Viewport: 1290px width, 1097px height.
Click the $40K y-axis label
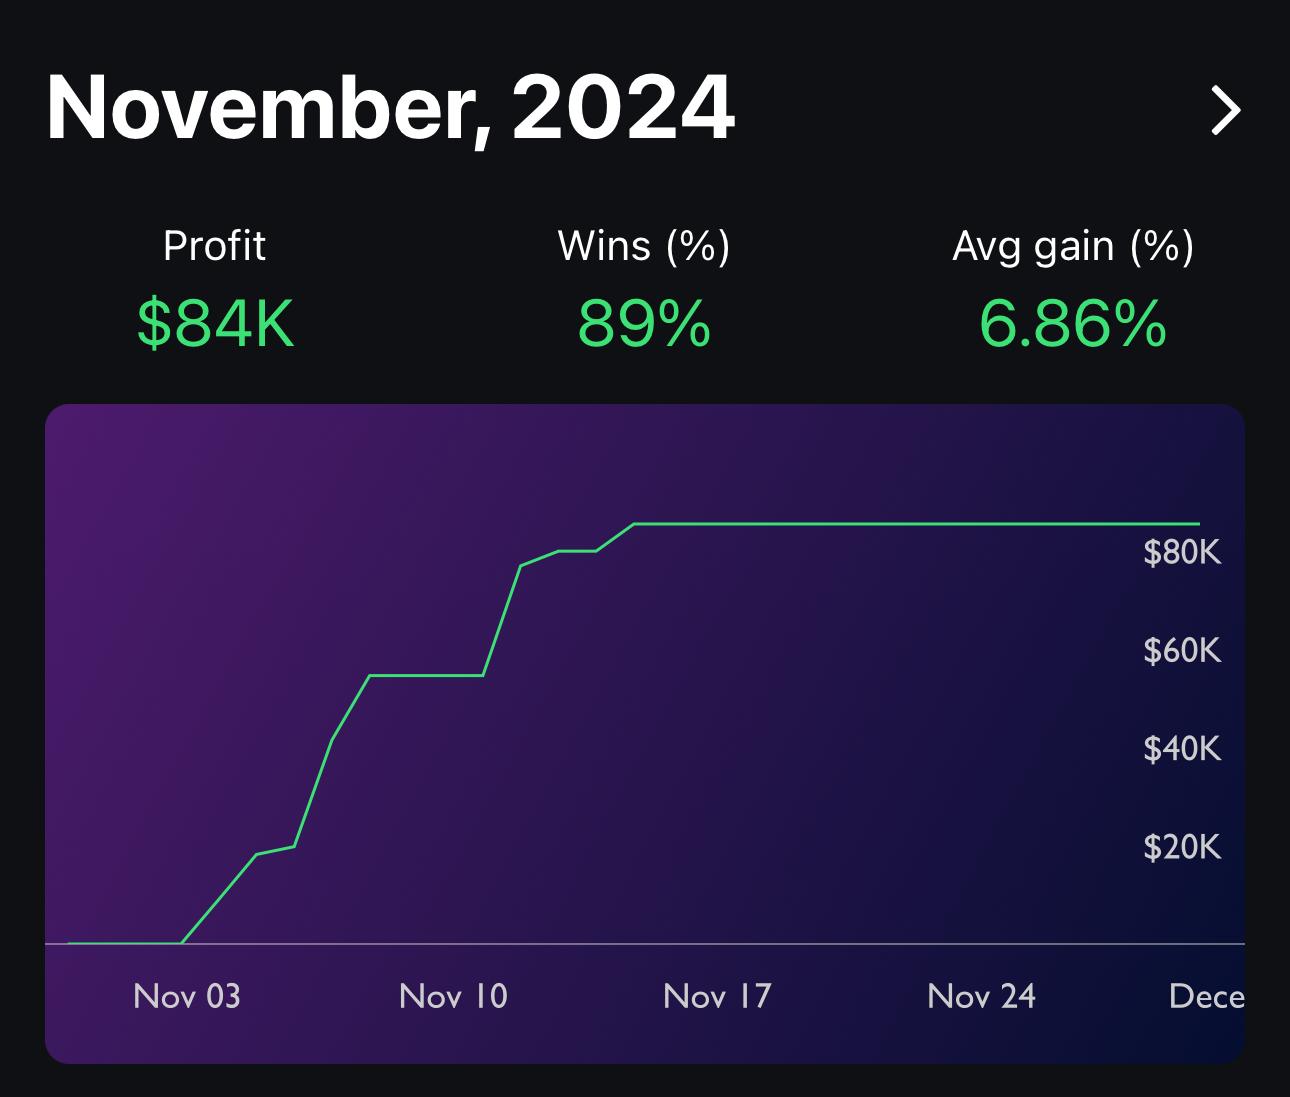click(x=1182, y=748)
